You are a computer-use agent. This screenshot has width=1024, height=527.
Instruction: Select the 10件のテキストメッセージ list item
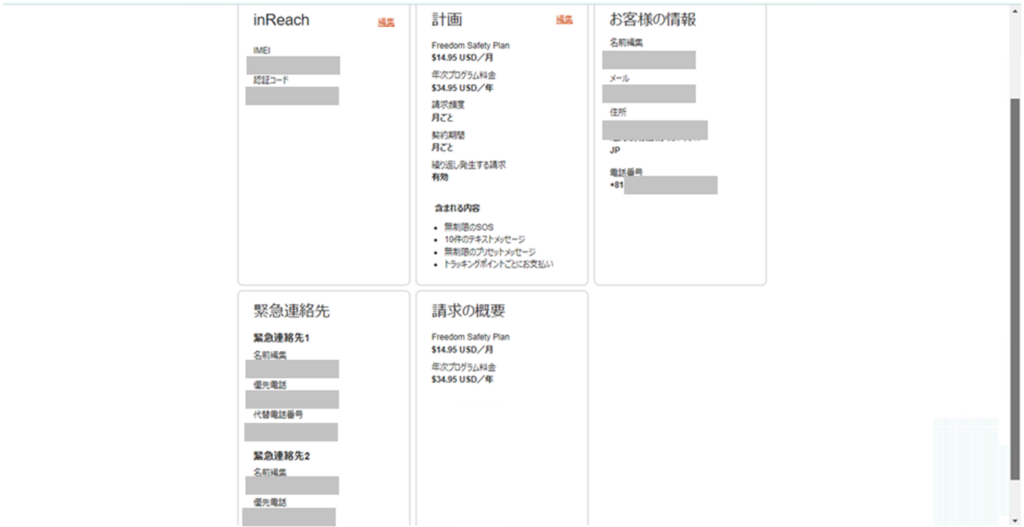[x=484, y=240]
